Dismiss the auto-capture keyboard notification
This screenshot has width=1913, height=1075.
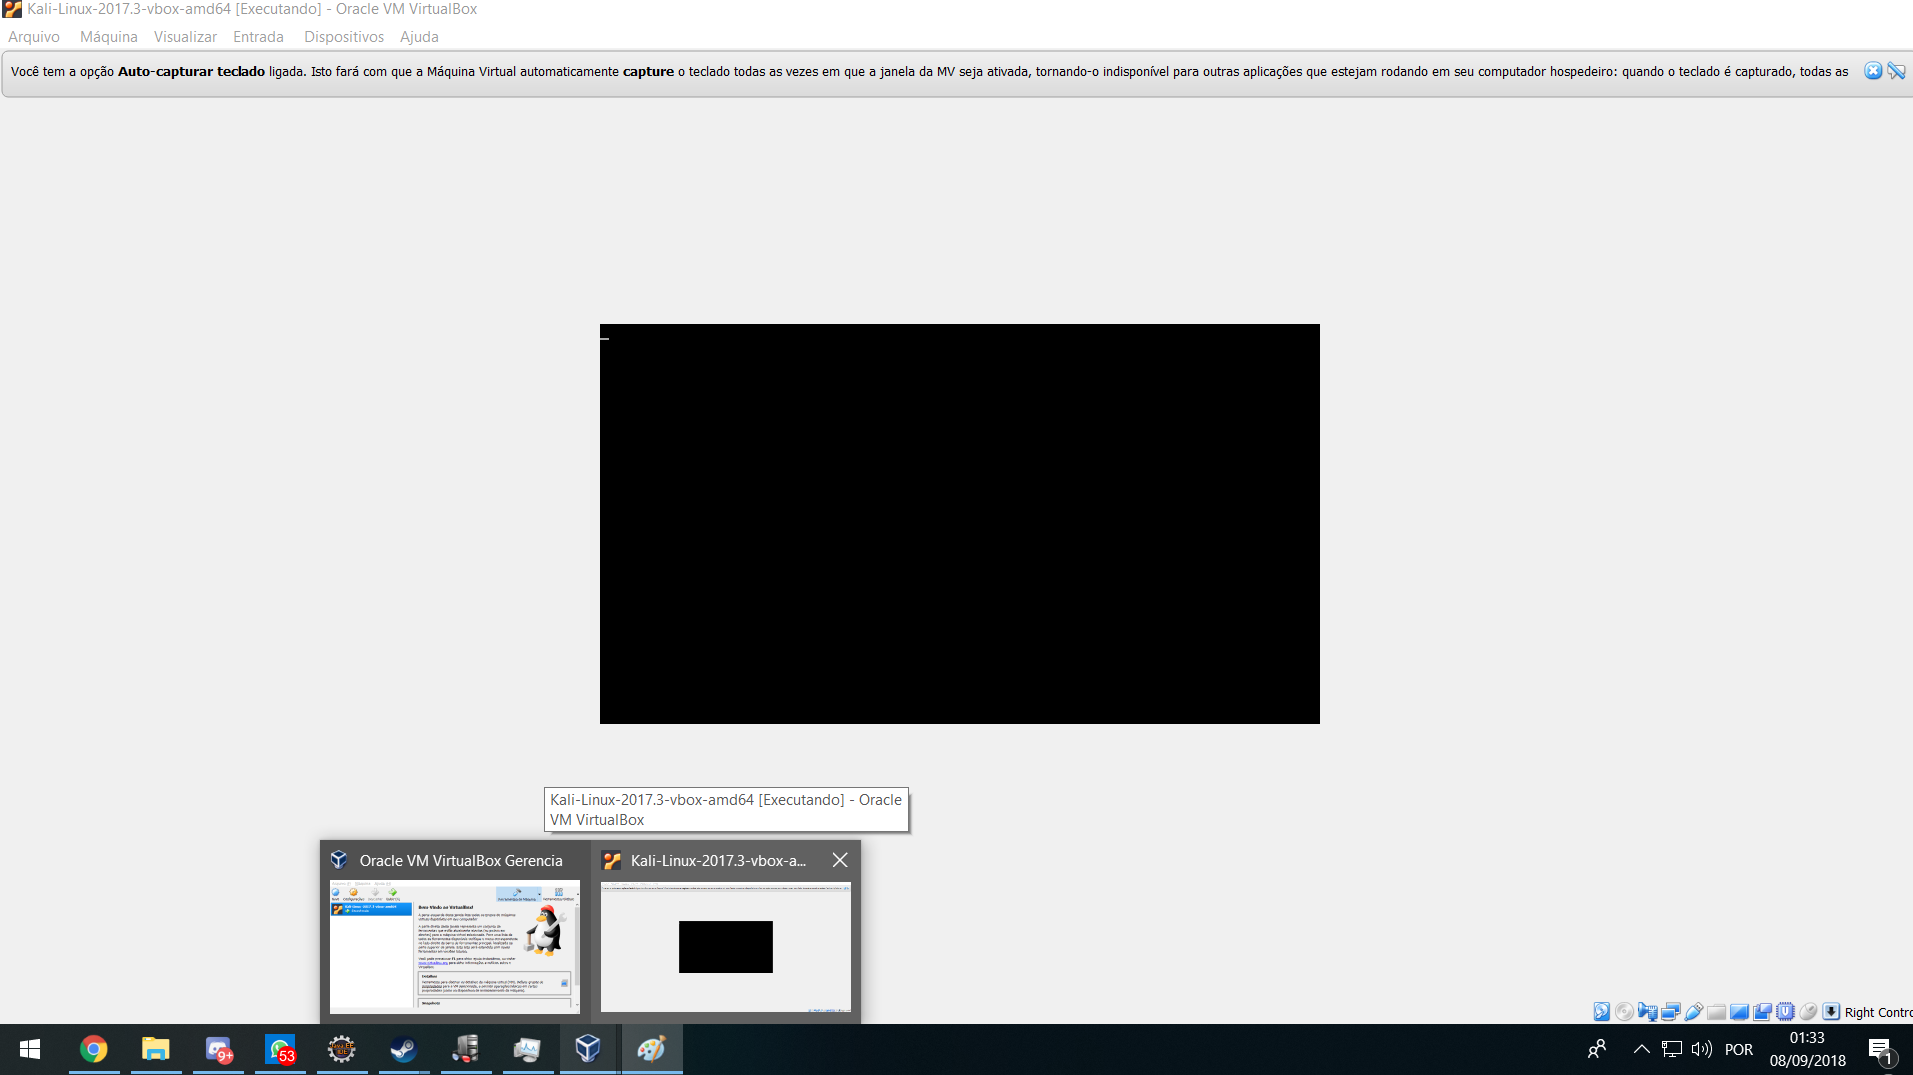point(1873,71)
